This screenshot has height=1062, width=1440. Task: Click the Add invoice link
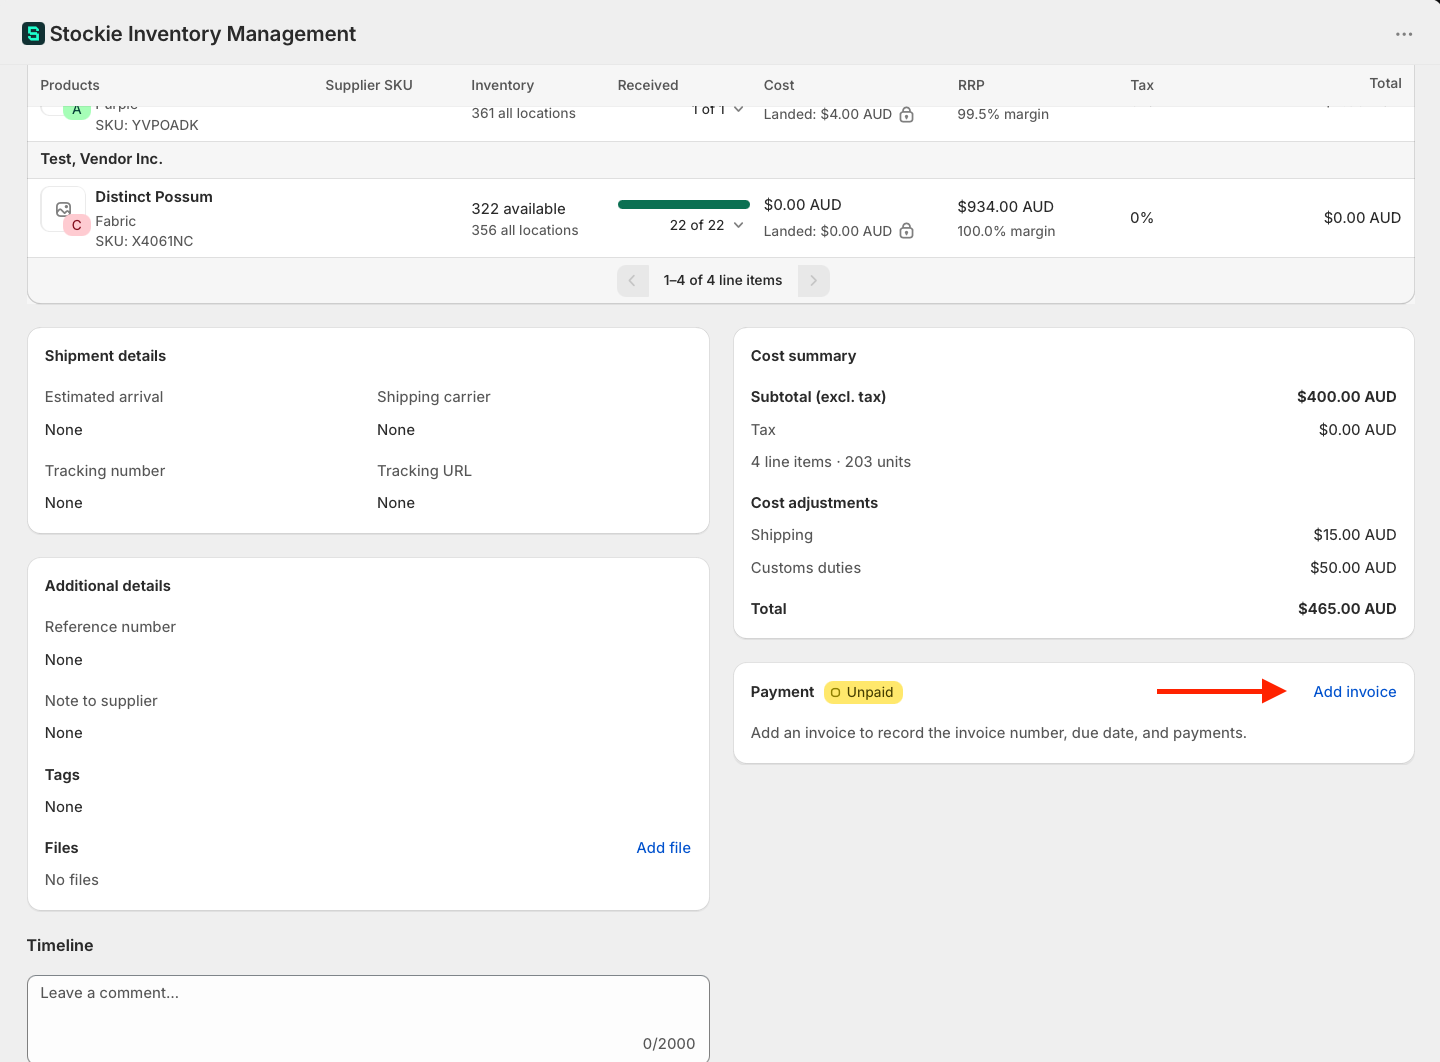pos(1354,692)
